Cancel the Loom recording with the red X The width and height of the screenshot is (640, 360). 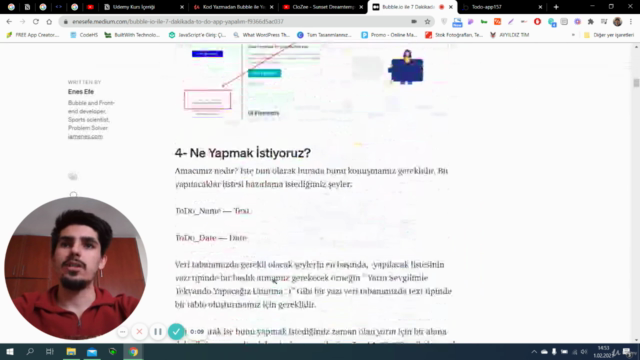(139, 331)
